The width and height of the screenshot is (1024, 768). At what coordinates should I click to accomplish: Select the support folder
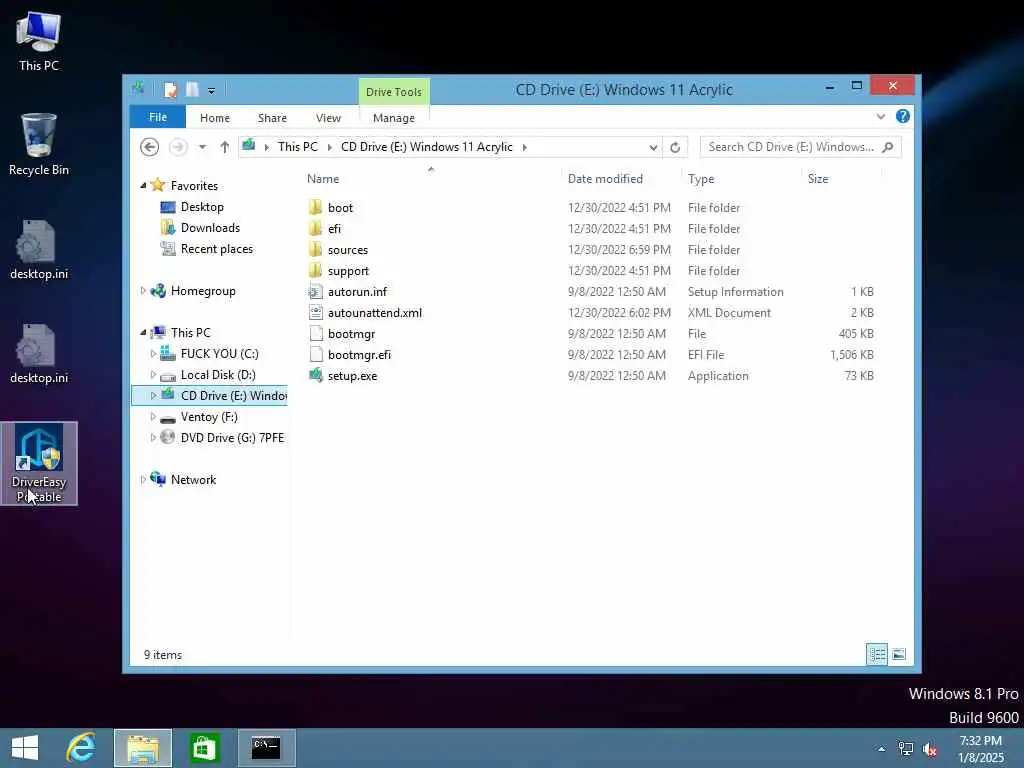(x=348, y=270)
